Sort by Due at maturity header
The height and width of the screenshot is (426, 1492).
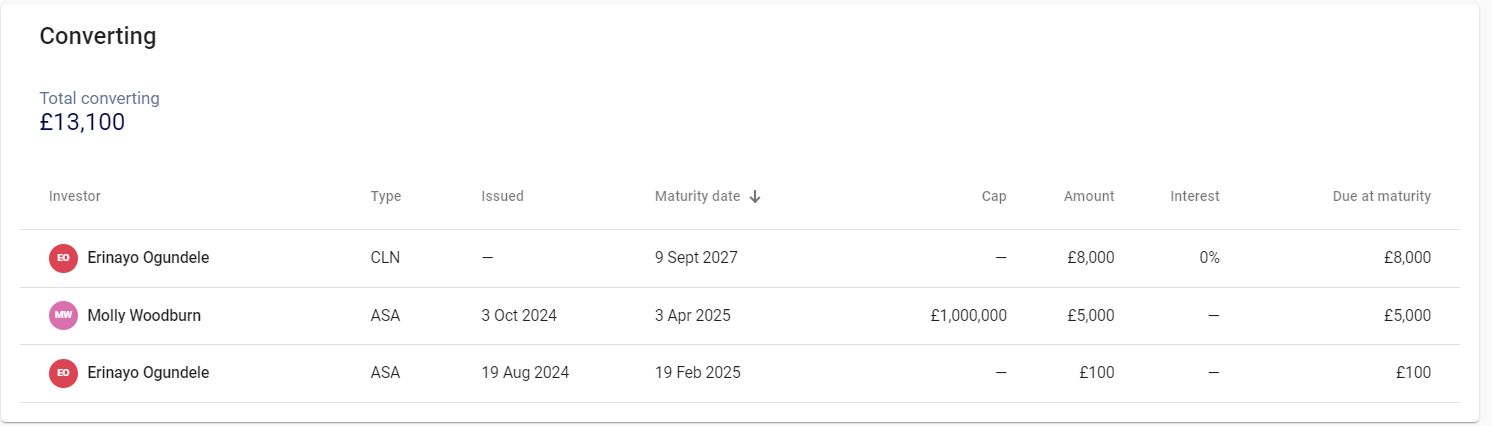pos(1381,197)
